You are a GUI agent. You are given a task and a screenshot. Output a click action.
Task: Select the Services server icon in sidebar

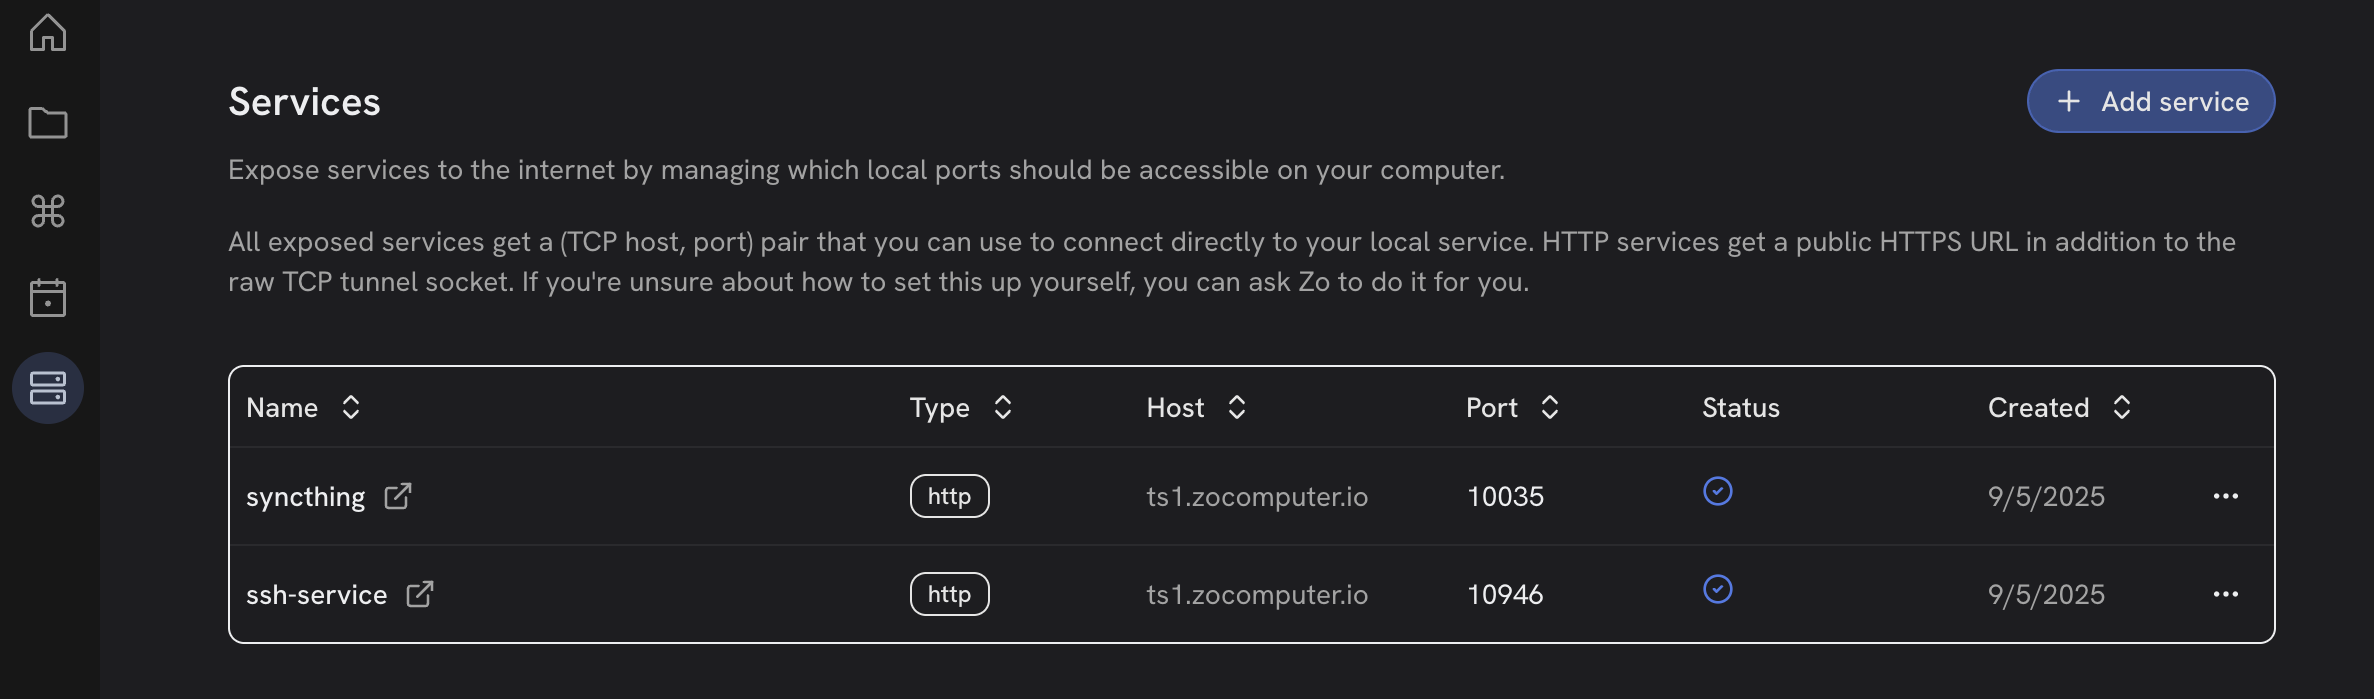click(48, 388)
